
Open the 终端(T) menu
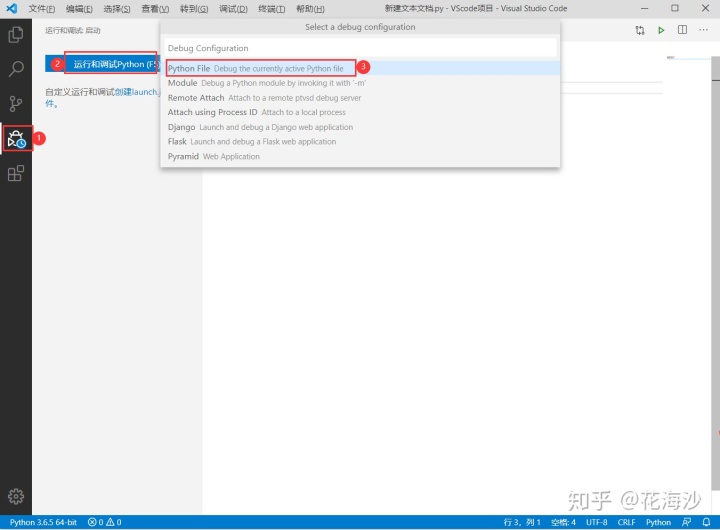[271, 9]
